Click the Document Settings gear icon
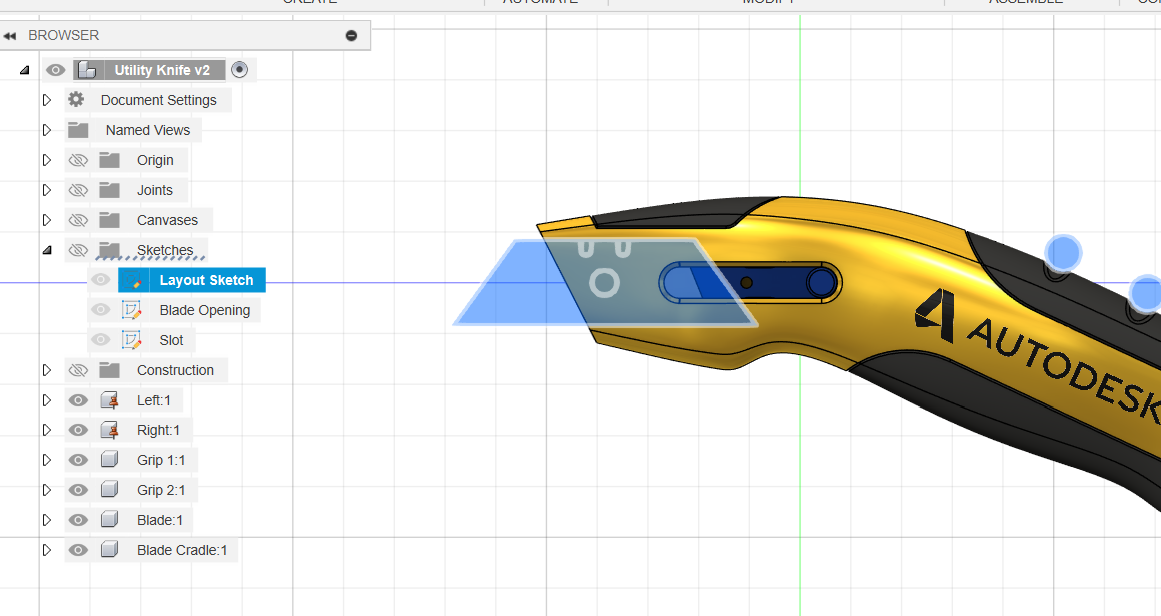Screen dimensions: 1161x616 coord(76,100)
